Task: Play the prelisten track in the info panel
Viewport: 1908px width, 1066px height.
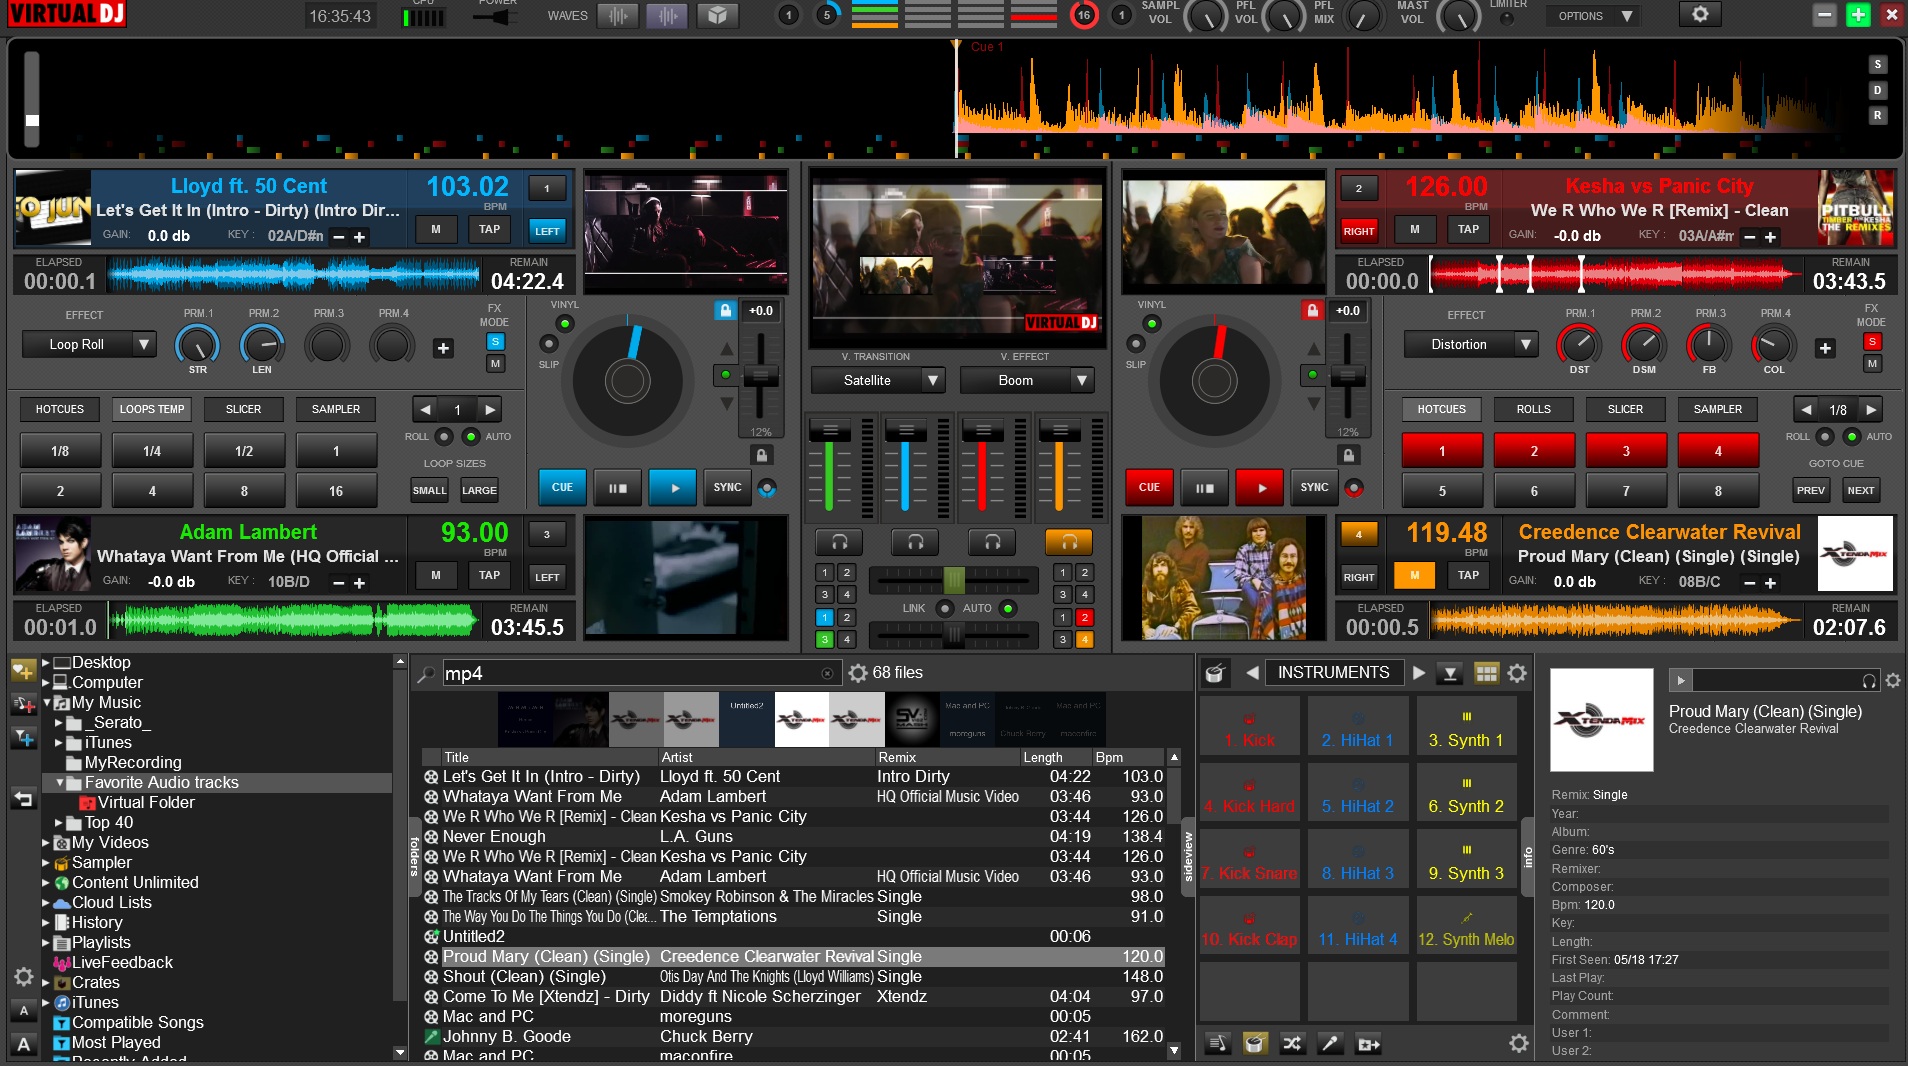Action: click(1680, 681)
